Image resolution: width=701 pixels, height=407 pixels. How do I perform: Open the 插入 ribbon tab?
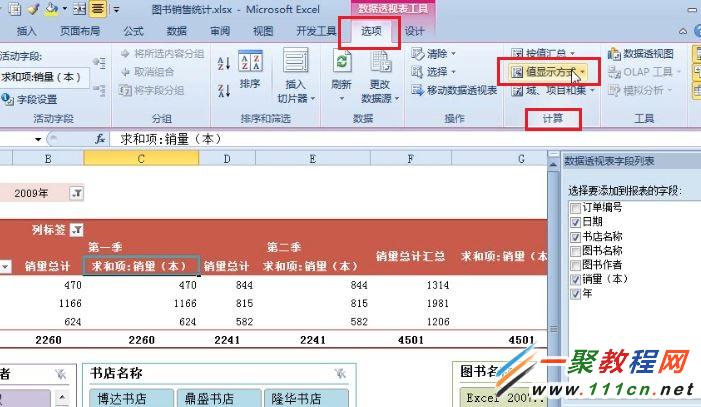[x=26, y=31]
